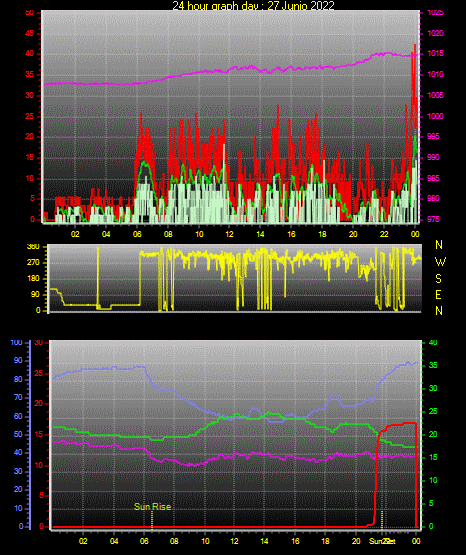
Task: Click the sunset dotted time marker
Action: (382, 519)
